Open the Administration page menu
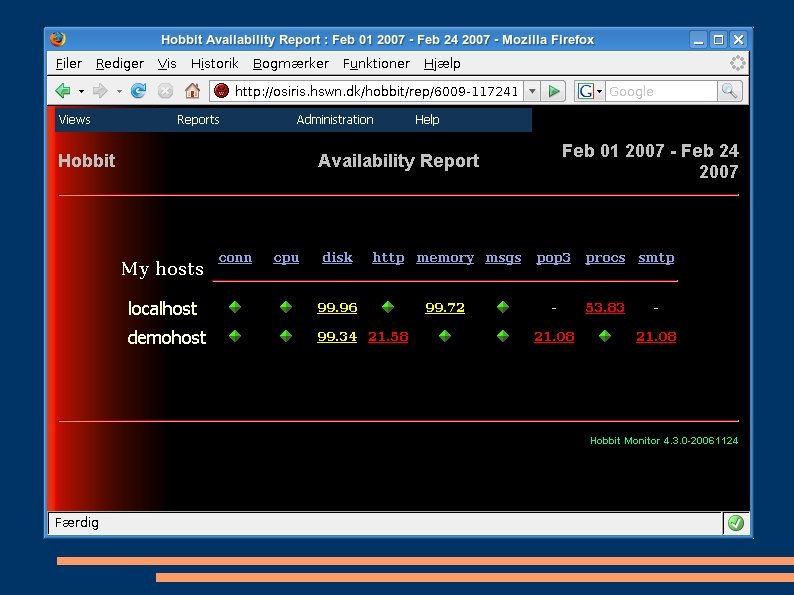The width and height of the screenshot is (794, 595). [335, 120]
